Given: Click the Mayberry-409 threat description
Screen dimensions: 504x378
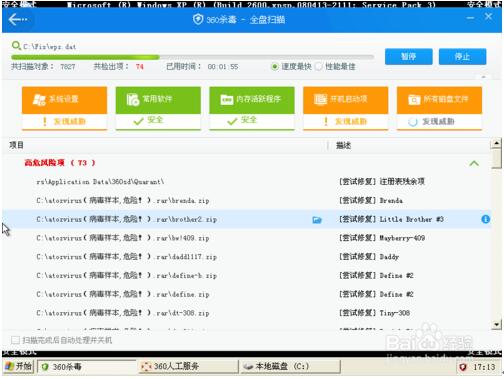Looking at the screenshot, I should pyautogui.click(x=402, y=238).
